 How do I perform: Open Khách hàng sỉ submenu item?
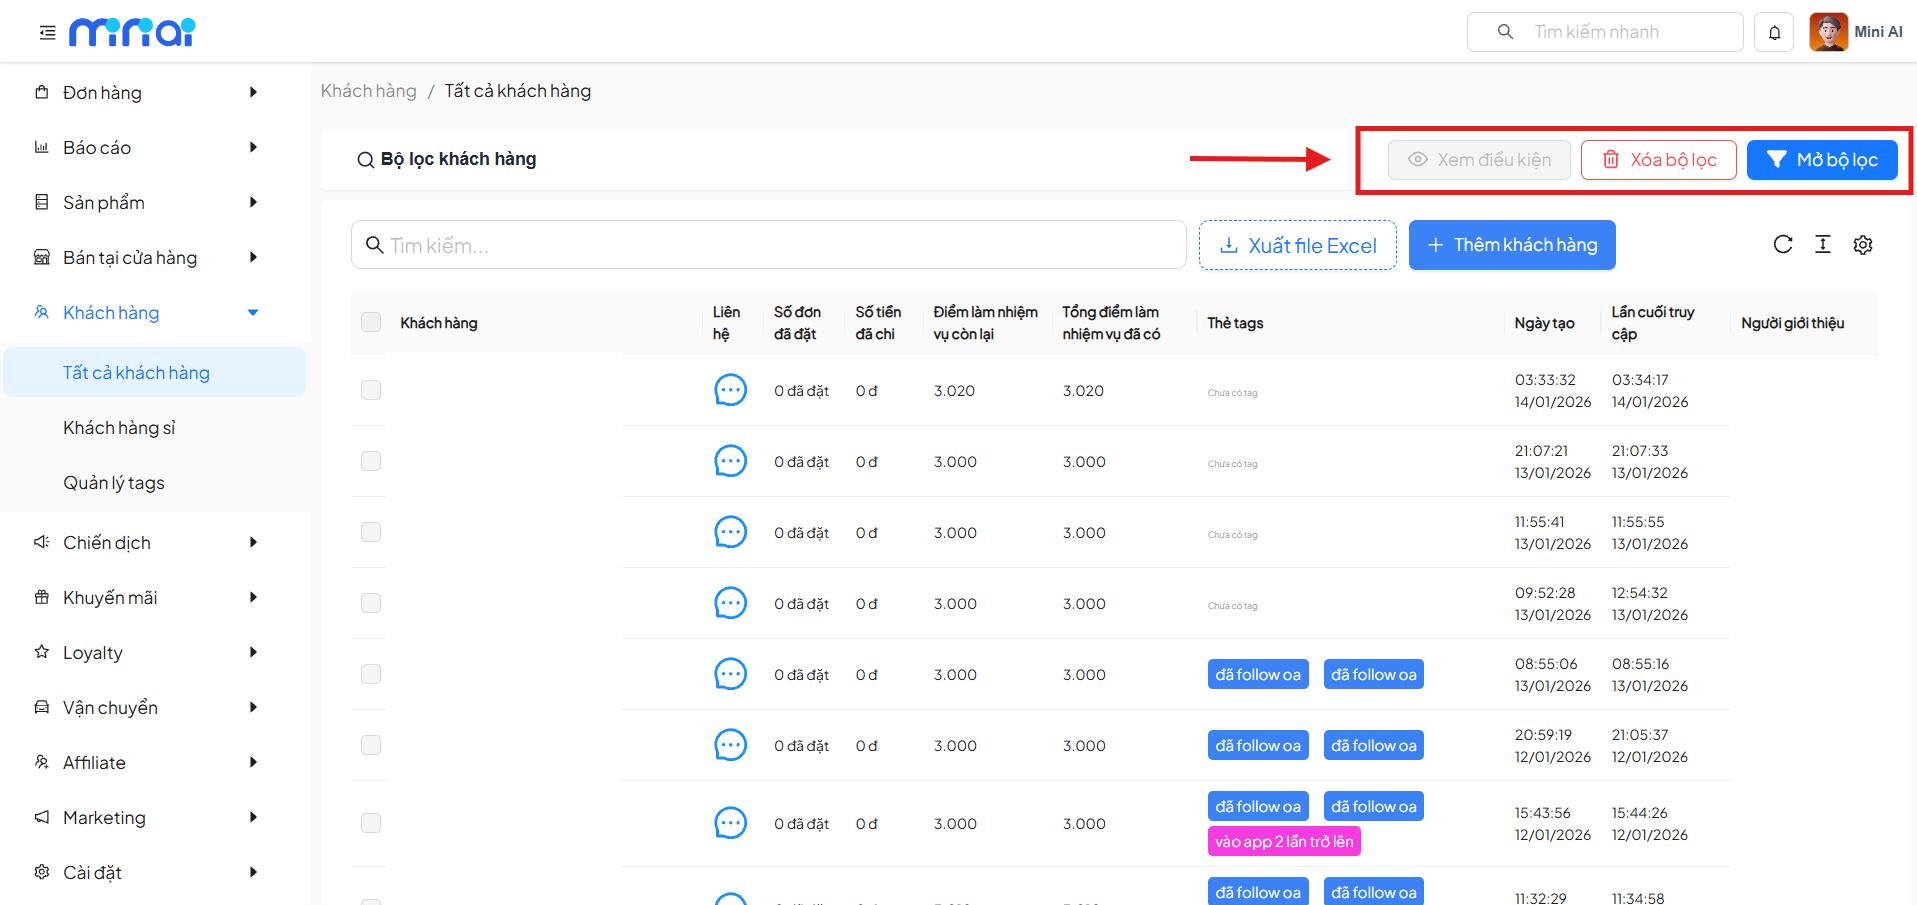pyautogui.click(x=119, y=428)
